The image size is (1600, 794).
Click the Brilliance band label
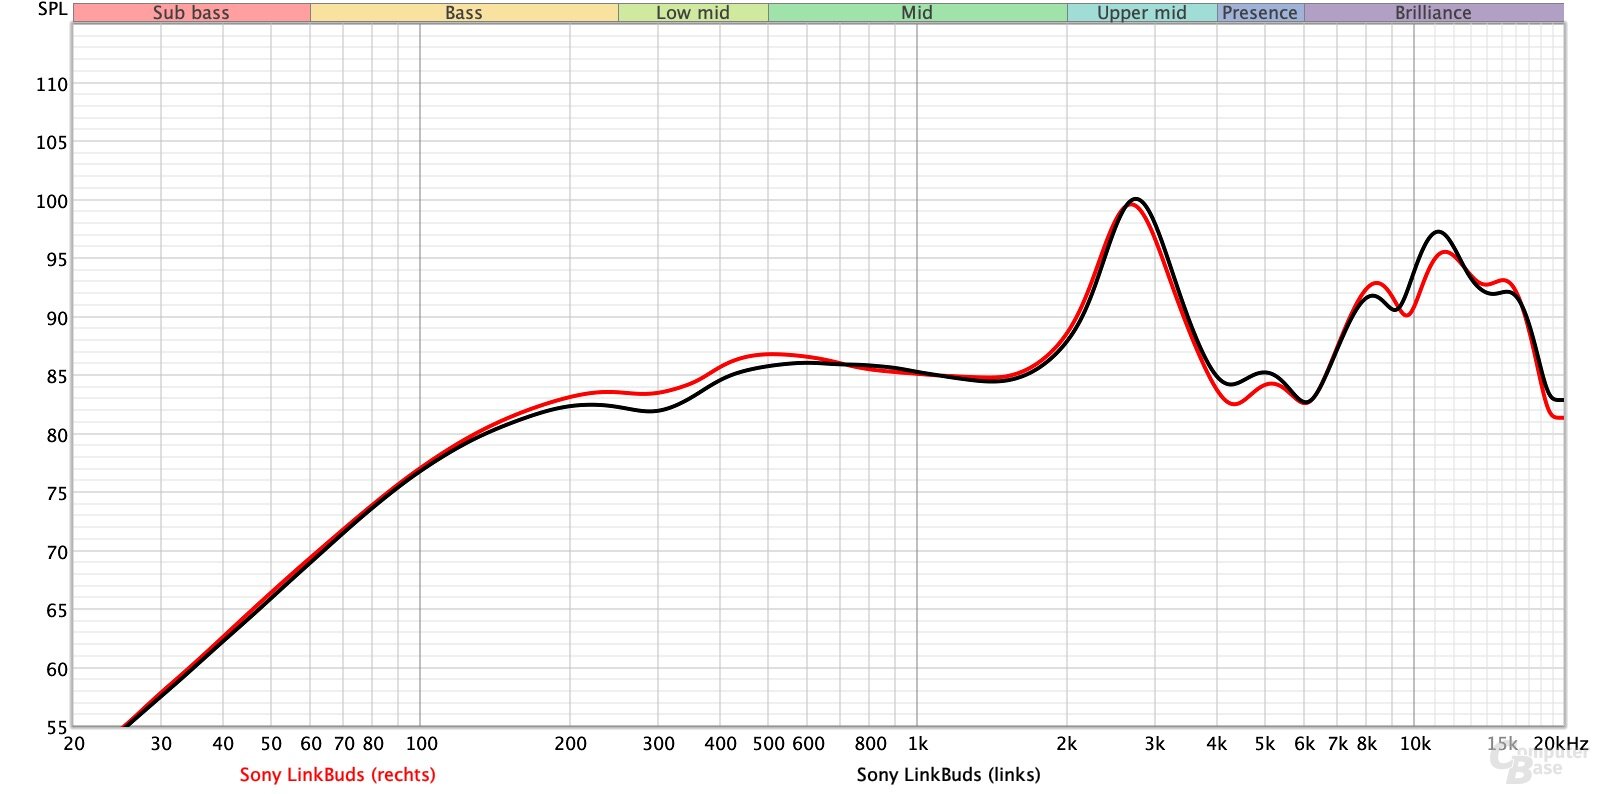(x=1433, y=13)
